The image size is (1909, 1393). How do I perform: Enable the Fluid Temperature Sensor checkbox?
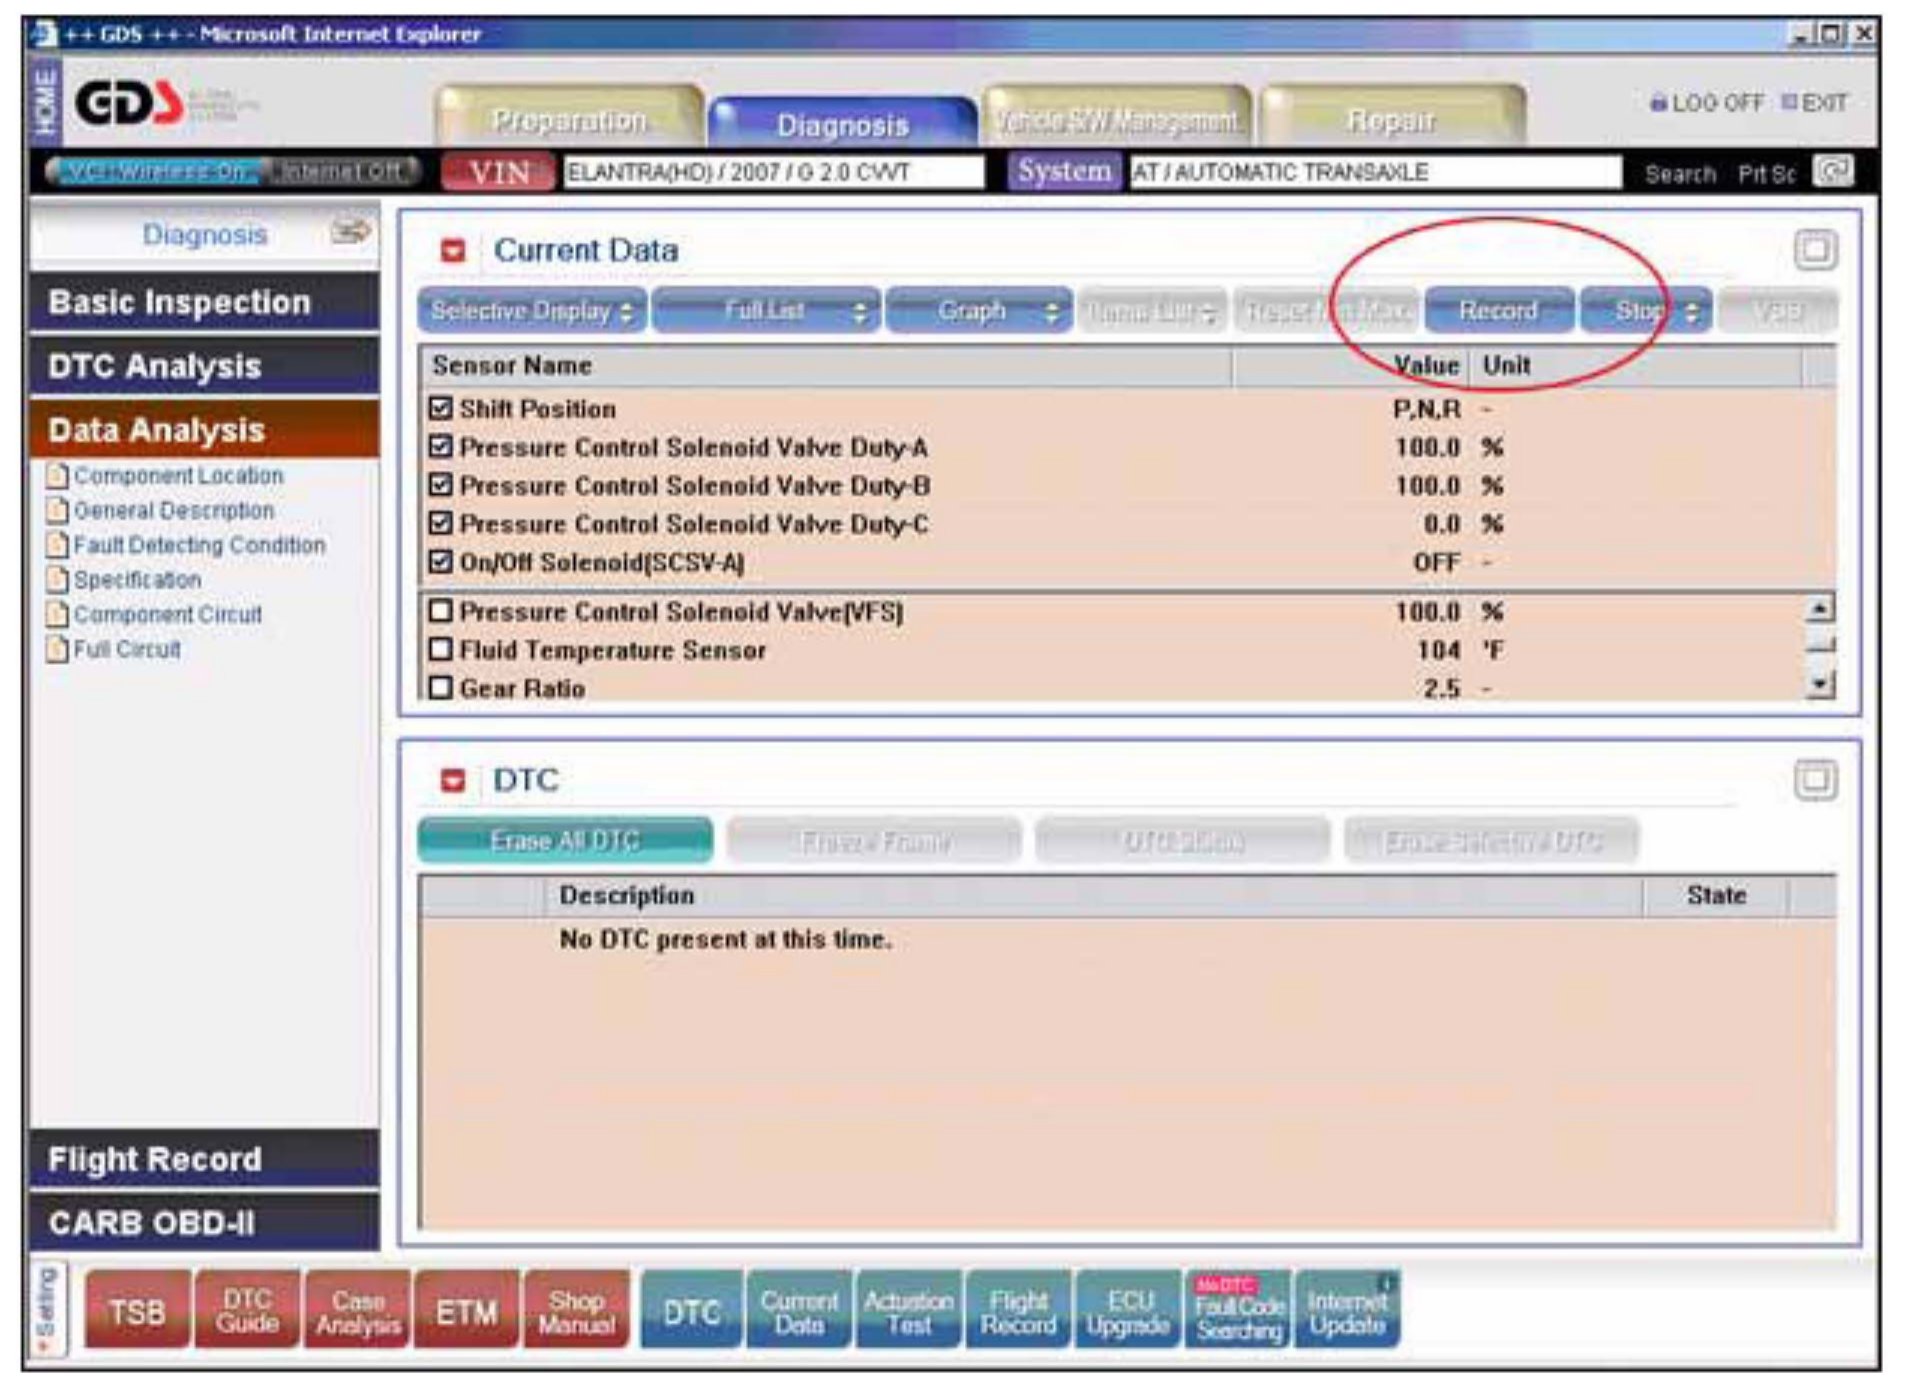coord(440,649)
